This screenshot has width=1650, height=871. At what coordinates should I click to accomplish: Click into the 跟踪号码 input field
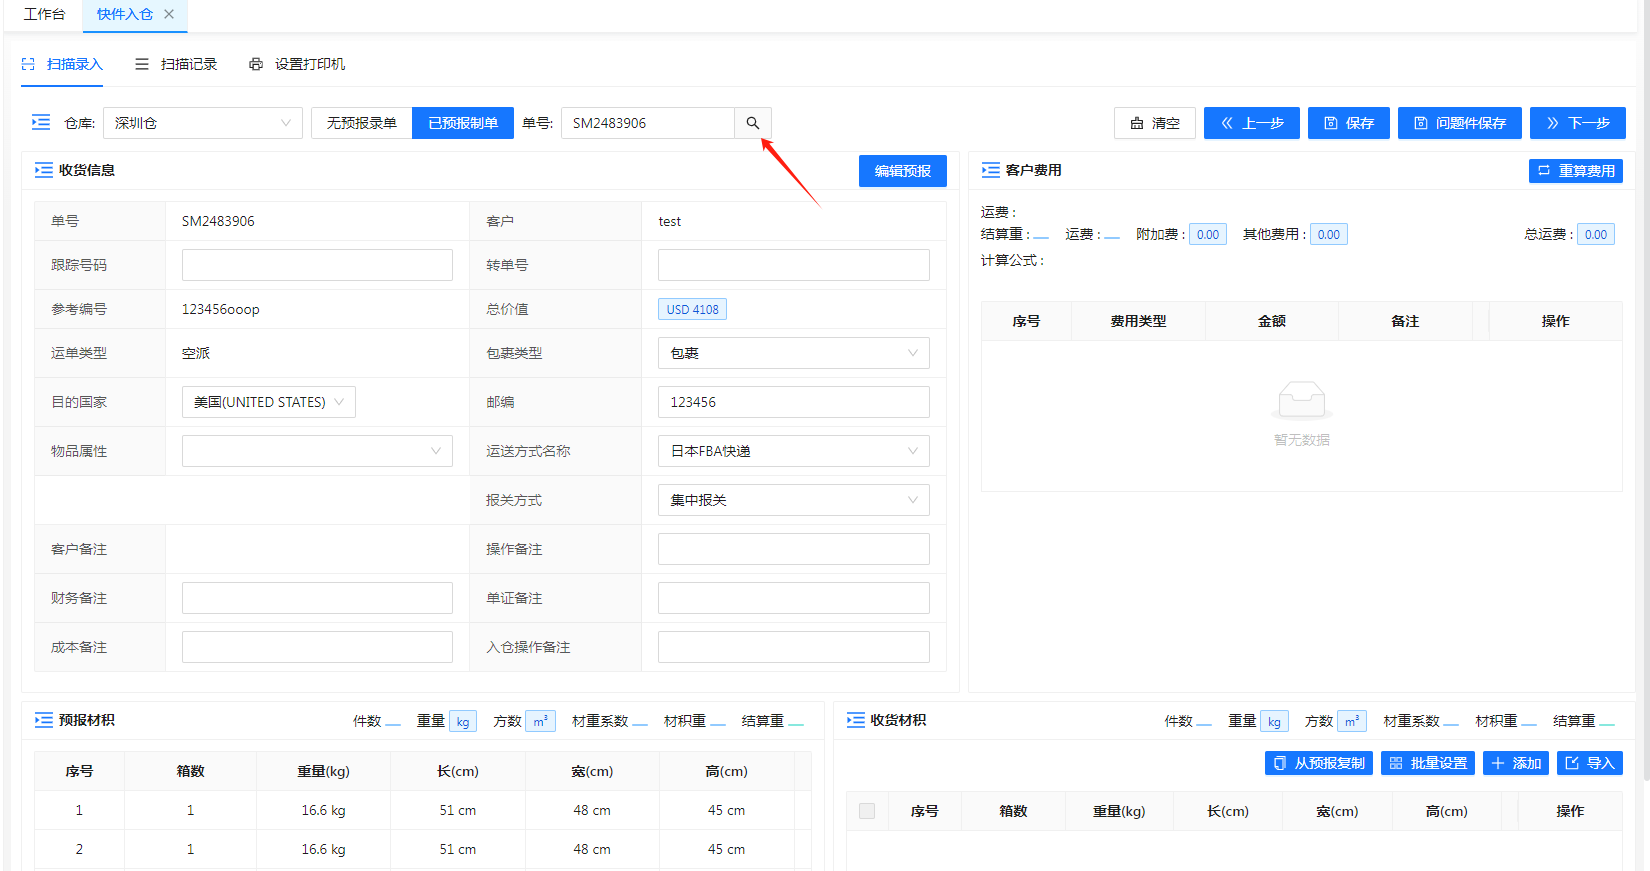pyautogui.click(x=317, y=265)
